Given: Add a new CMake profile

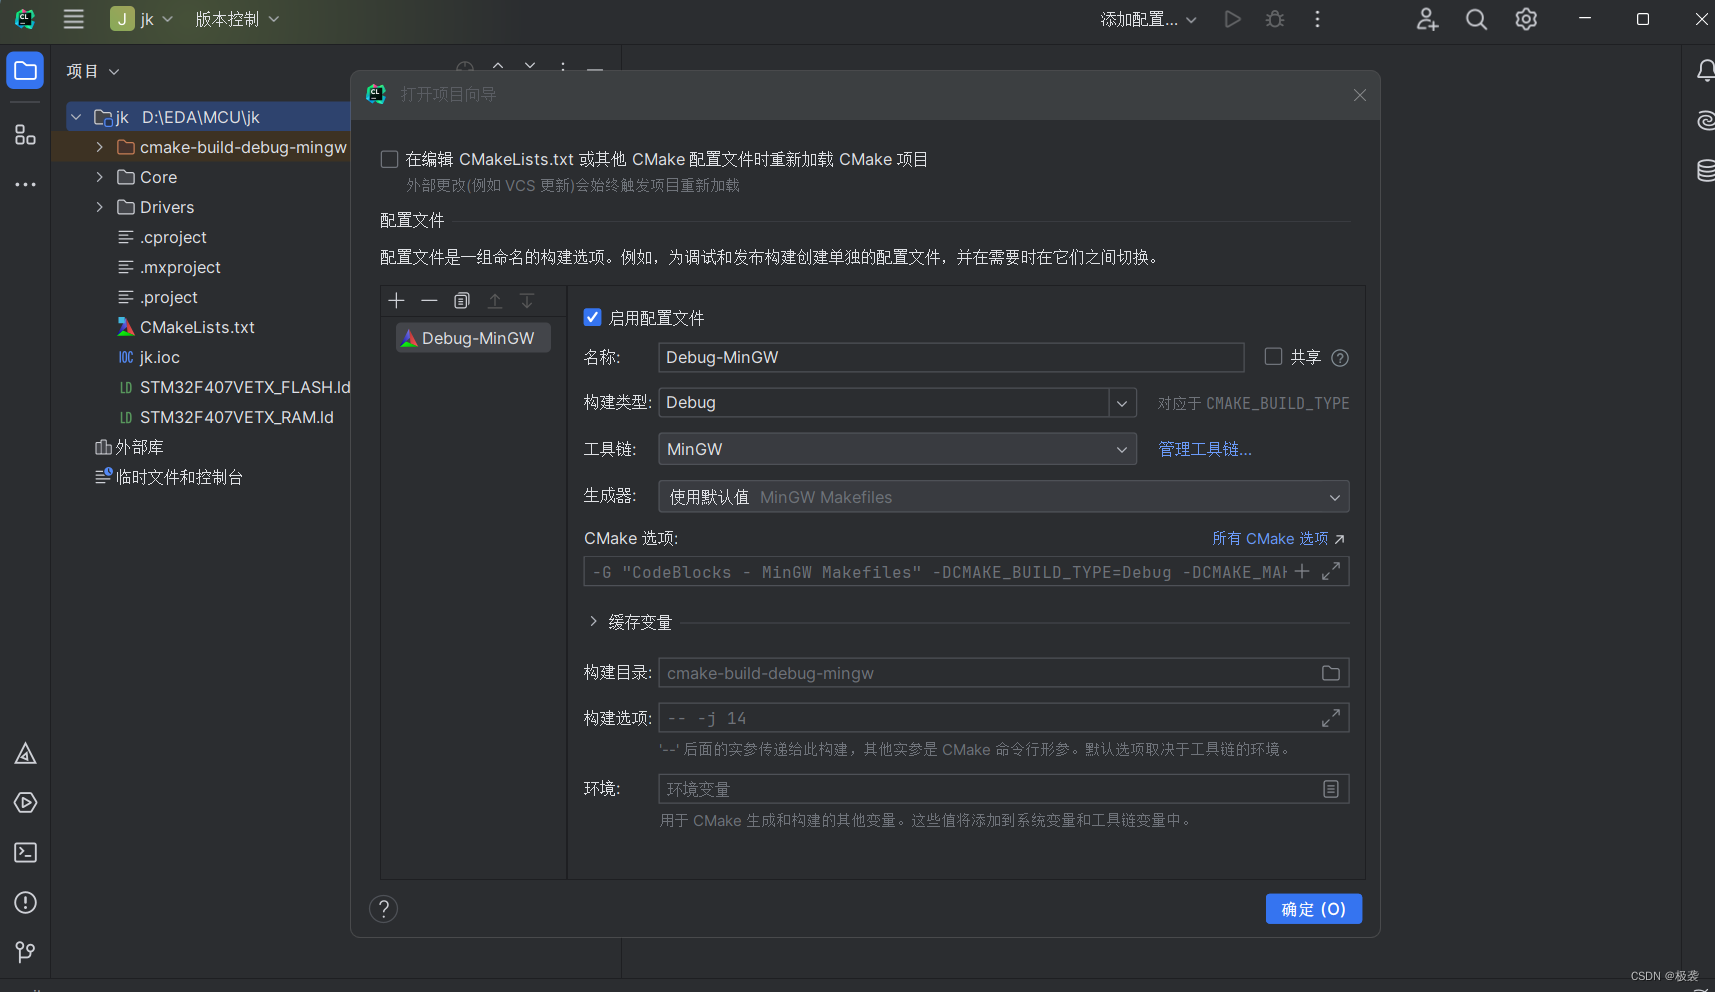Looking at the screenshot, I should 396,301.
